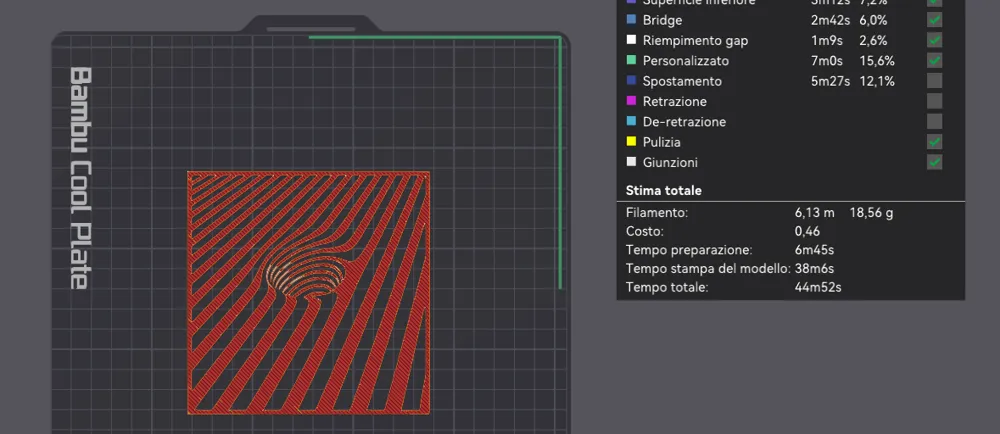Click the green Personalizzato color swatch

(x=631, y=61)
